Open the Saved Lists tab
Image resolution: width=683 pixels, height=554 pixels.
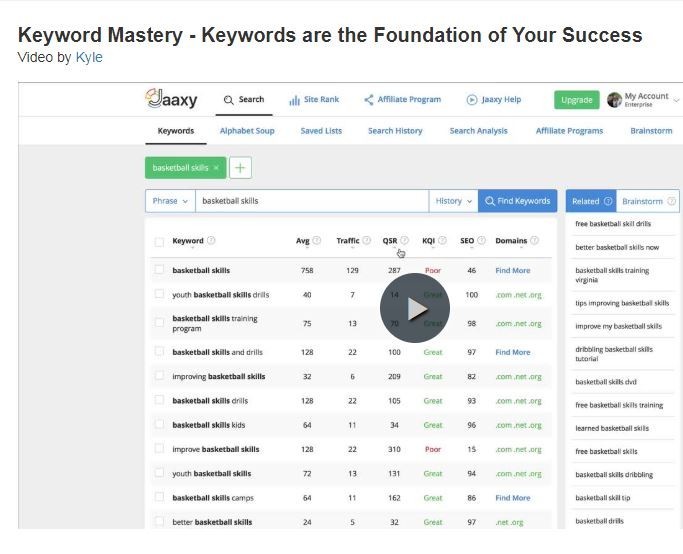click(x=321, y=131)
